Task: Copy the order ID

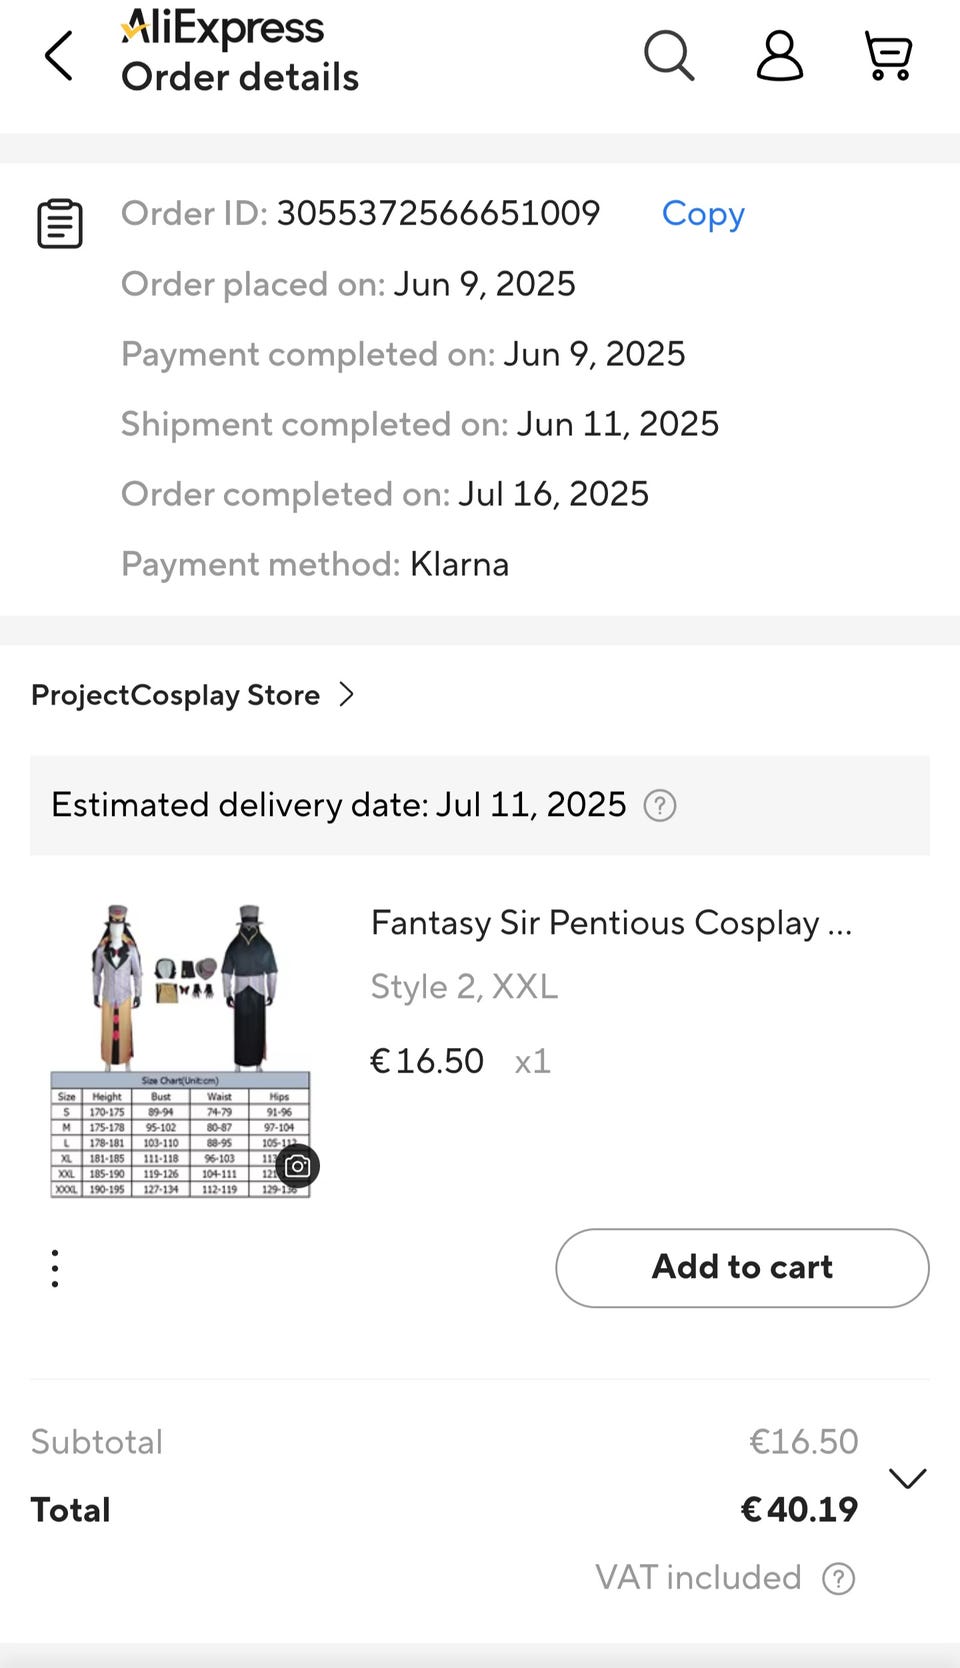Action: coord(703,213)
